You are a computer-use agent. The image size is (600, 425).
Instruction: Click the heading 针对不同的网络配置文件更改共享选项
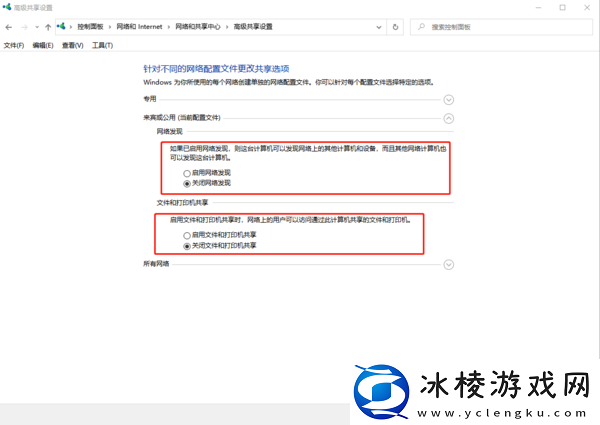[x=216, y=69]
